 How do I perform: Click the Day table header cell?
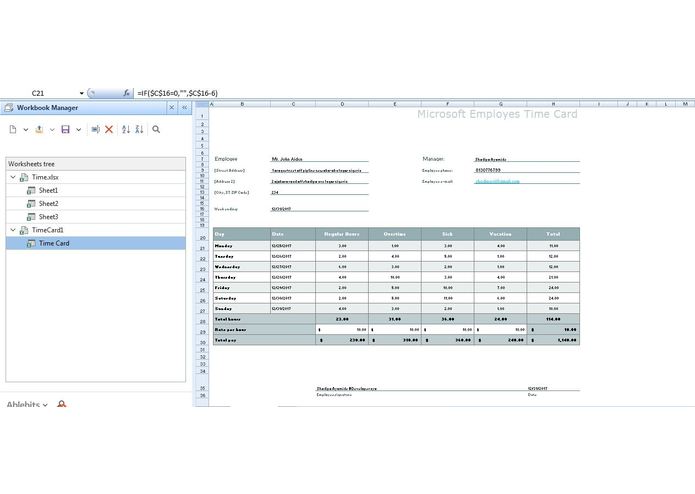click(x=242, y=234)
